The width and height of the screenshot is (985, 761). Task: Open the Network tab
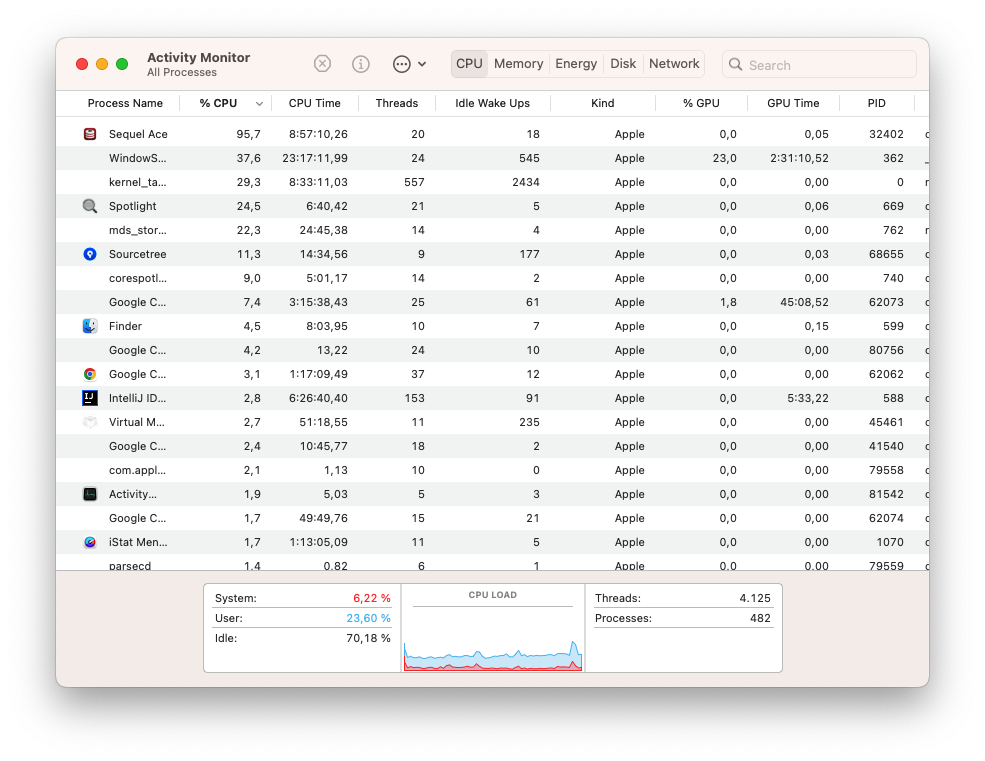pyautogui.click(x=673, y=63)
